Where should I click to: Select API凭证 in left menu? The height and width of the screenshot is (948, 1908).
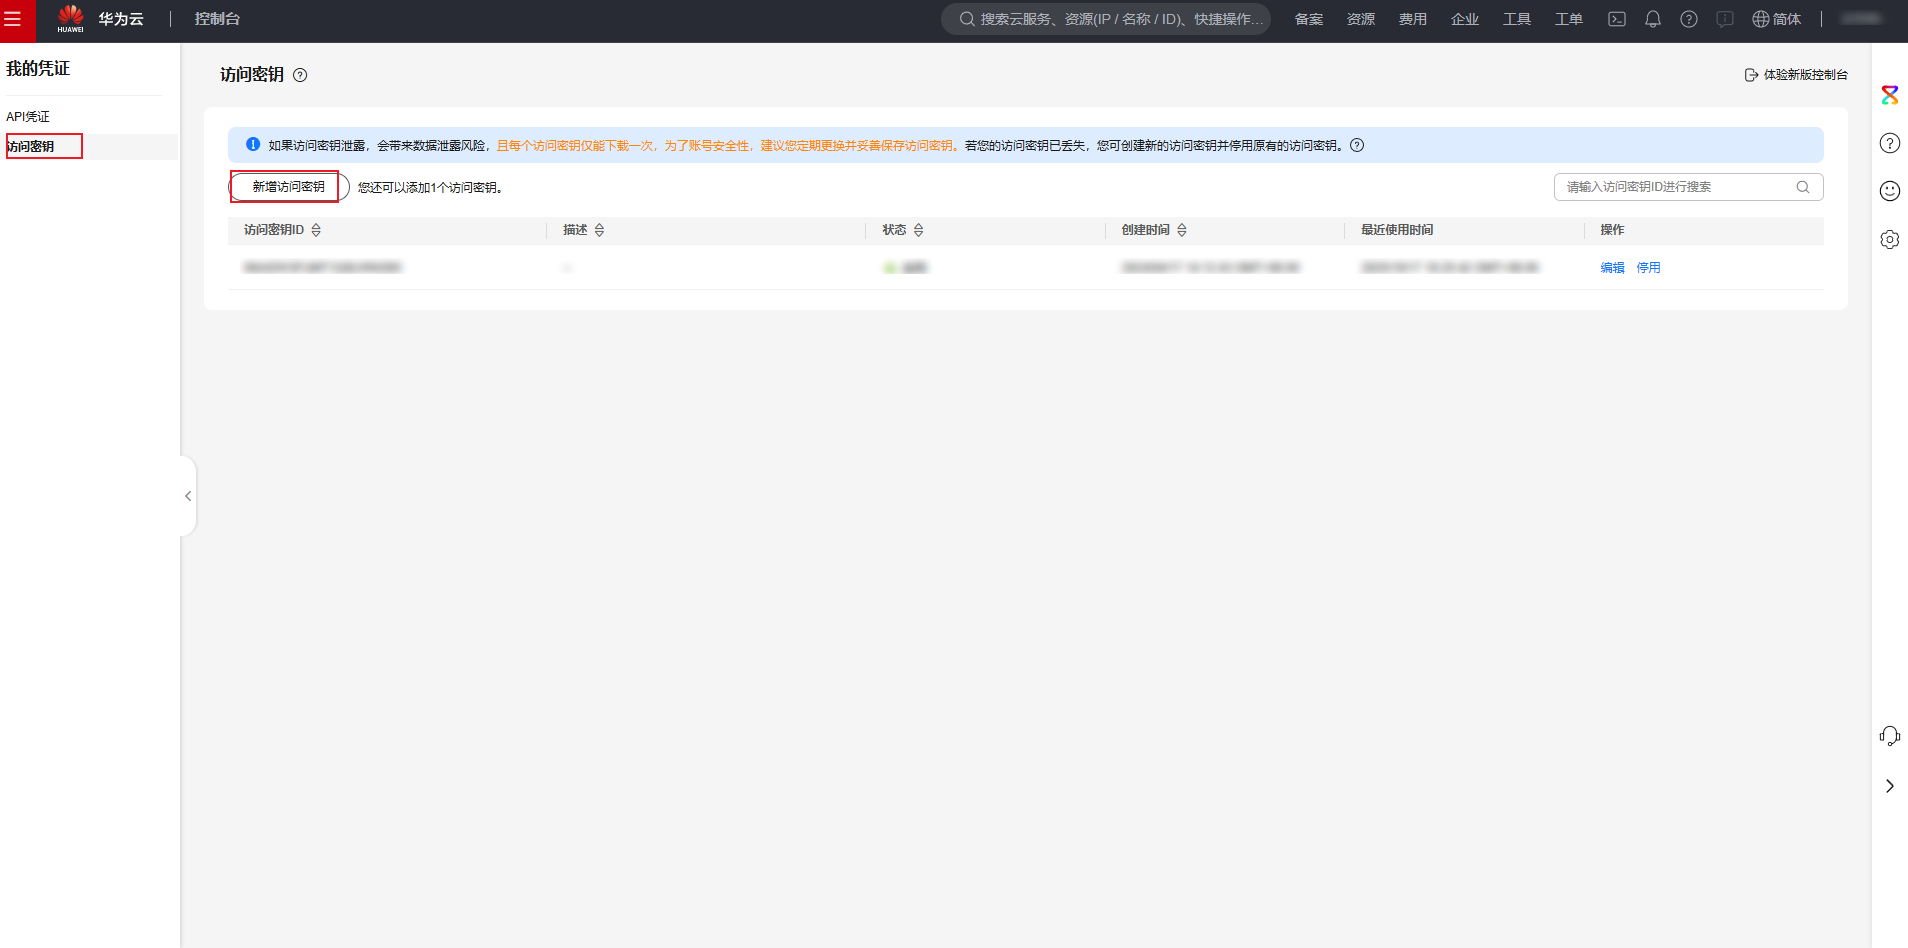tap(28, 117)
